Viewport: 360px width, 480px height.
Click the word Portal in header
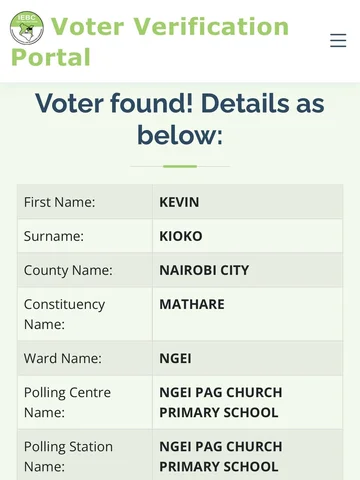pyautogui.click(x=51, y=57)
